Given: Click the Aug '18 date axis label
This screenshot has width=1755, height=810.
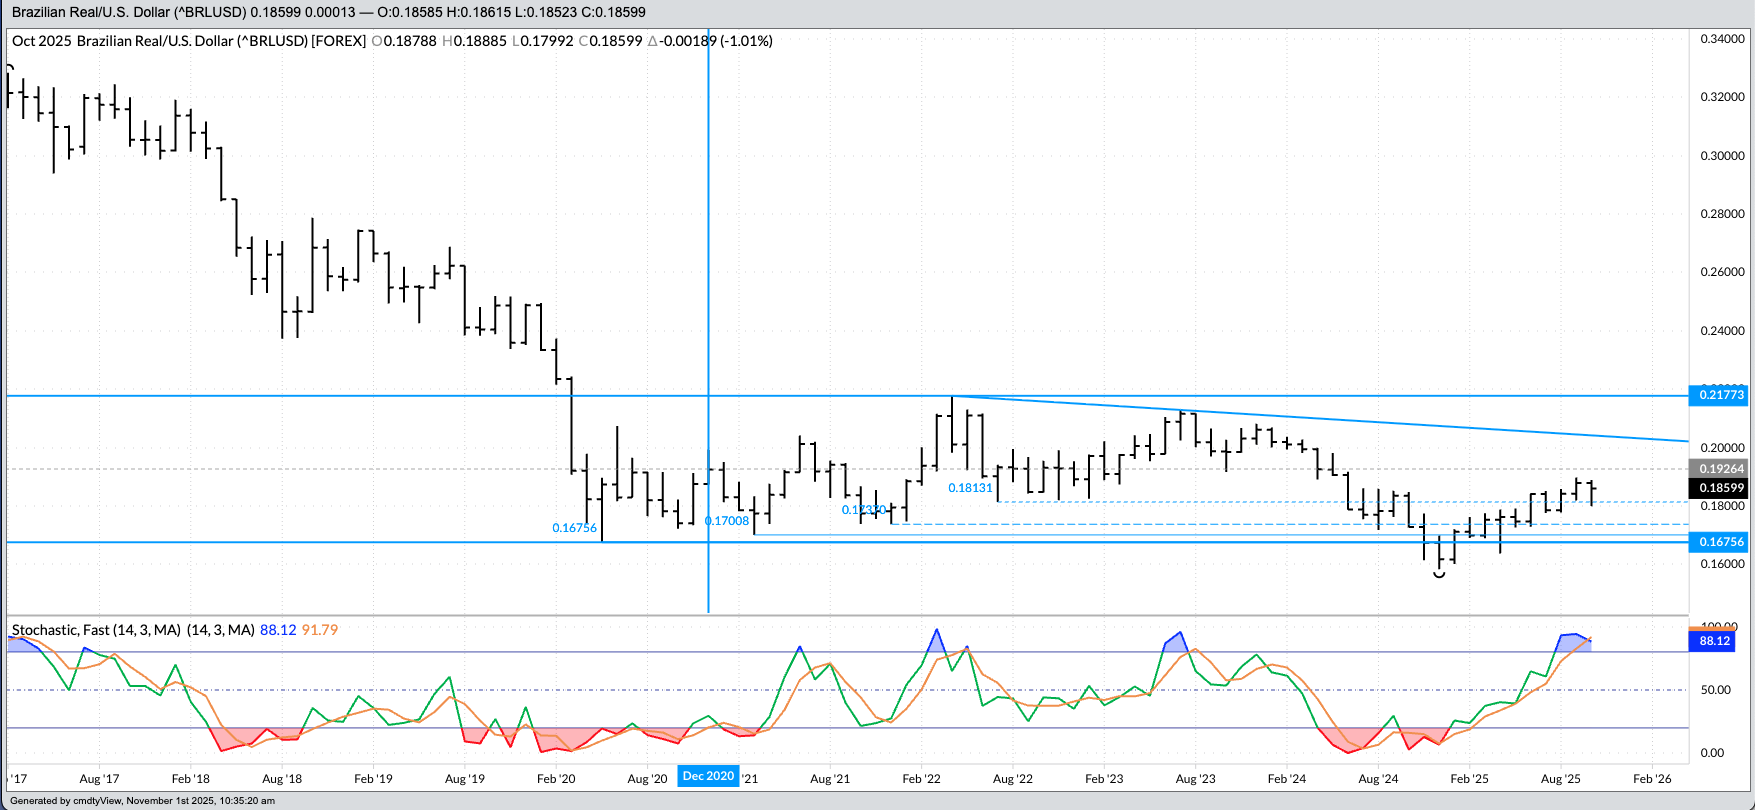Looking at the screenshot, I should click(282, 779).
